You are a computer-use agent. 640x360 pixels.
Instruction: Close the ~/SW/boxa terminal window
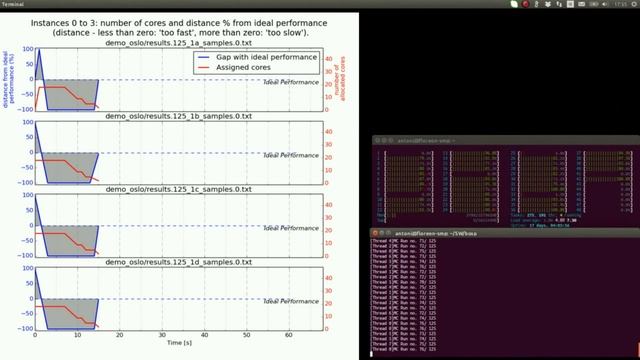coord(375,233)
